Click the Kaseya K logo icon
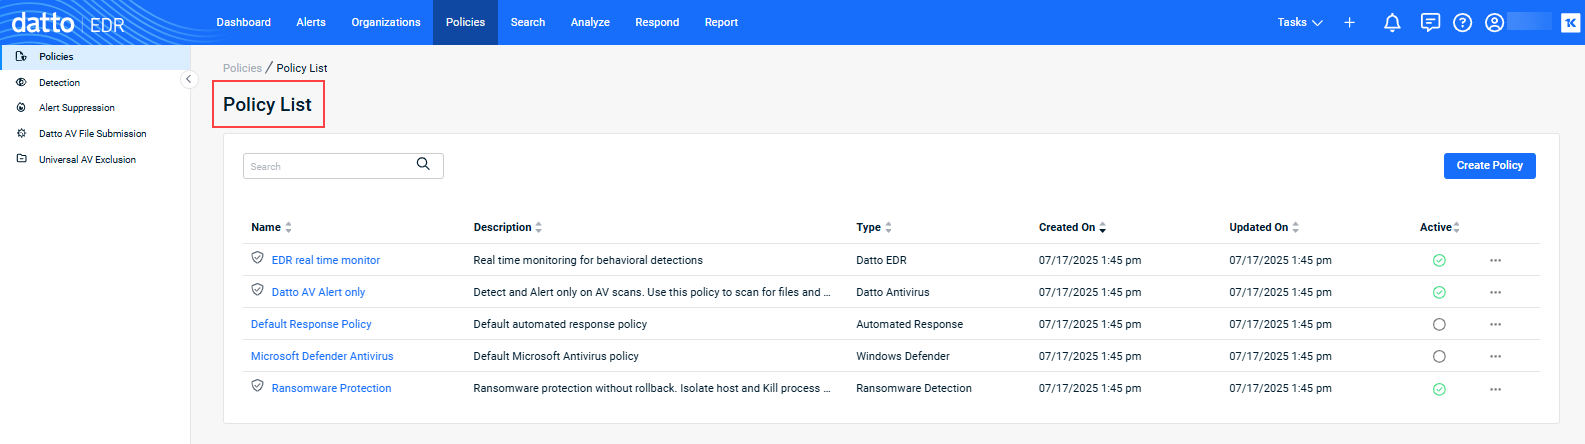This screenshot has height=444, width=1585. point(1570,22)
